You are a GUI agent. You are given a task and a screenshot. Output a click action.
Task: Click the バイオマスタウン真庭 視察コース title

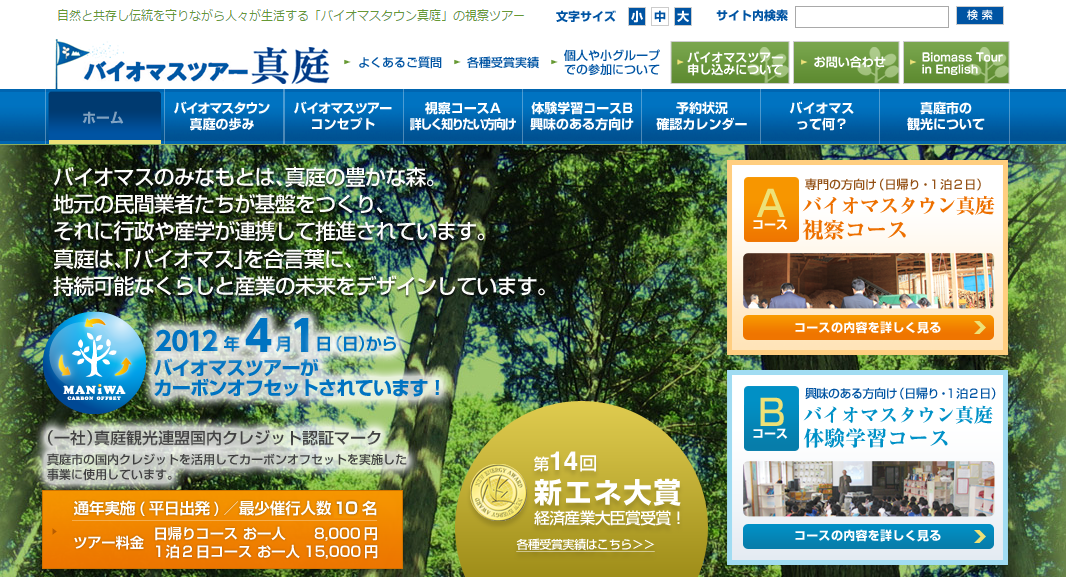(898, 217)
